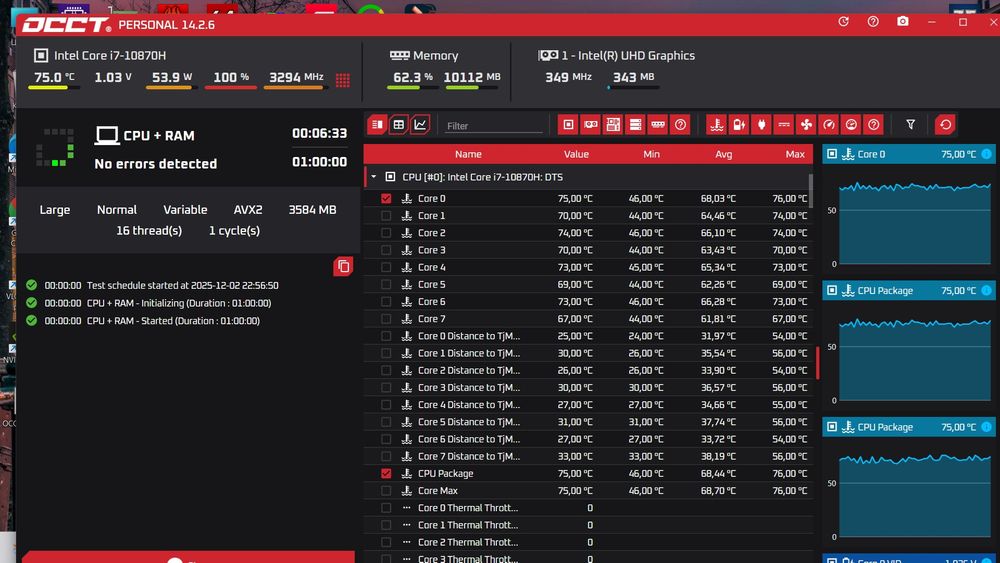Image resolution: width=1000 pixels, height=563 pixels.
Task: Click the Core 6 row value 73,00 °C
Action: point(575,302)
